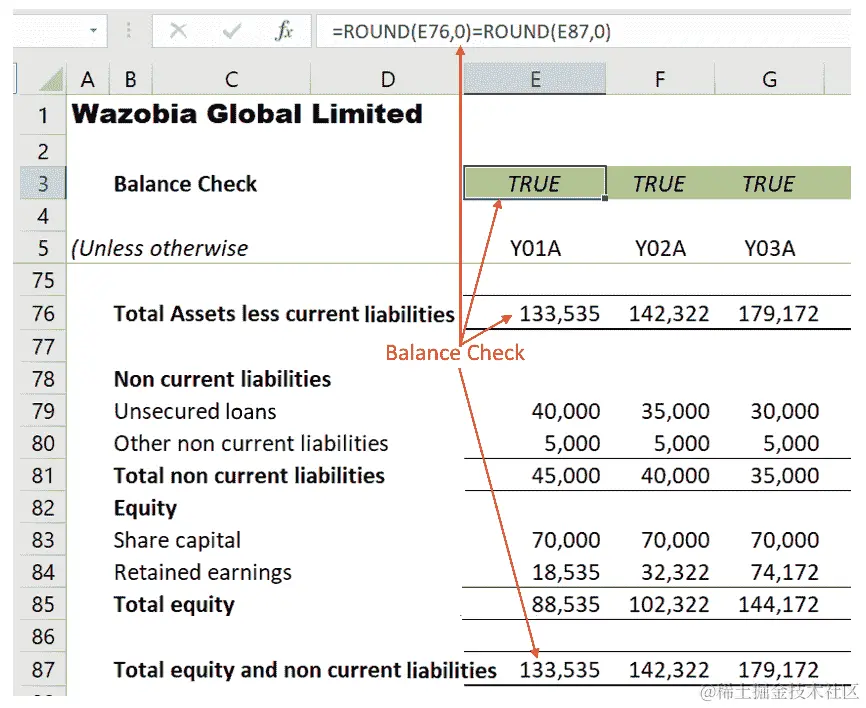Click inside the formula bar text
The height and width of the screenshot is (708, 866).
click(471, 31)
